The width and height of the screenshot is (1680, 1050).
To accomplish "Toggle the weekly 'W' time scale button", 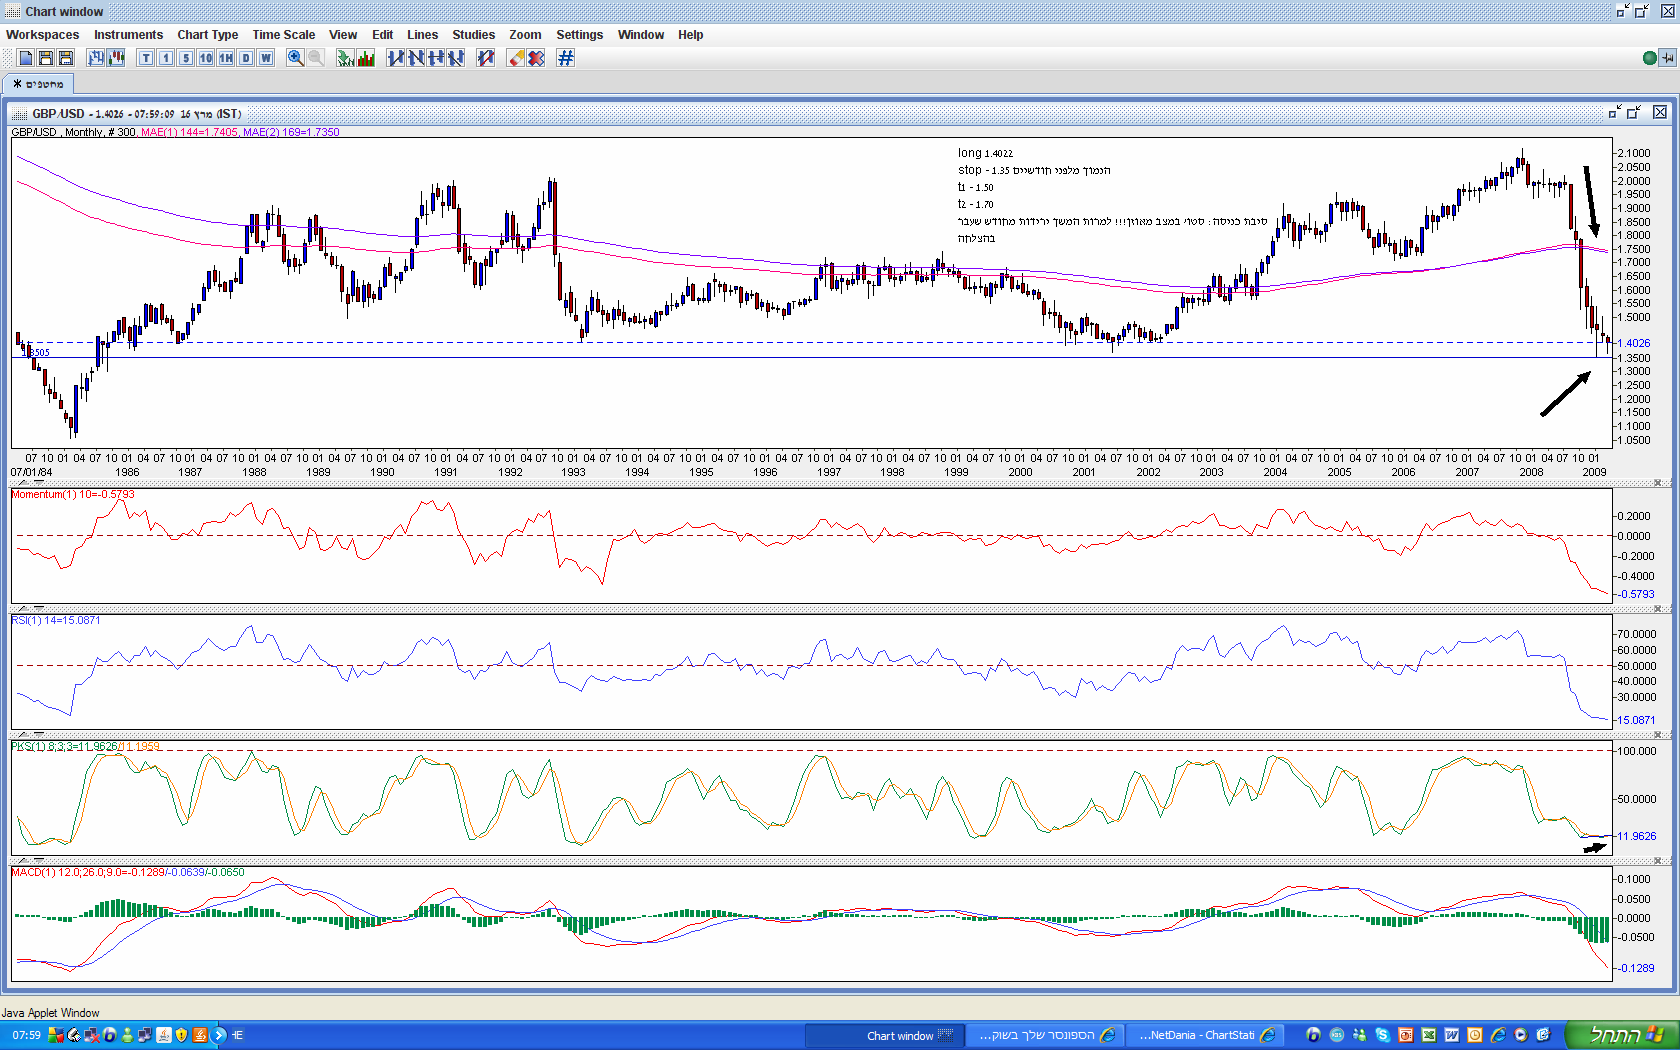I will 266,58.
